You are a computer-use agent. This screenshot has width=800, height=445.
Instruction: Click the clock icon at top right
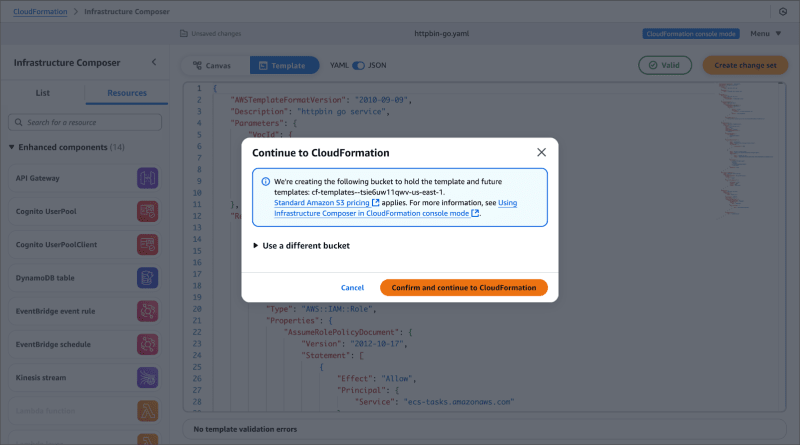[x=783, y=11]
